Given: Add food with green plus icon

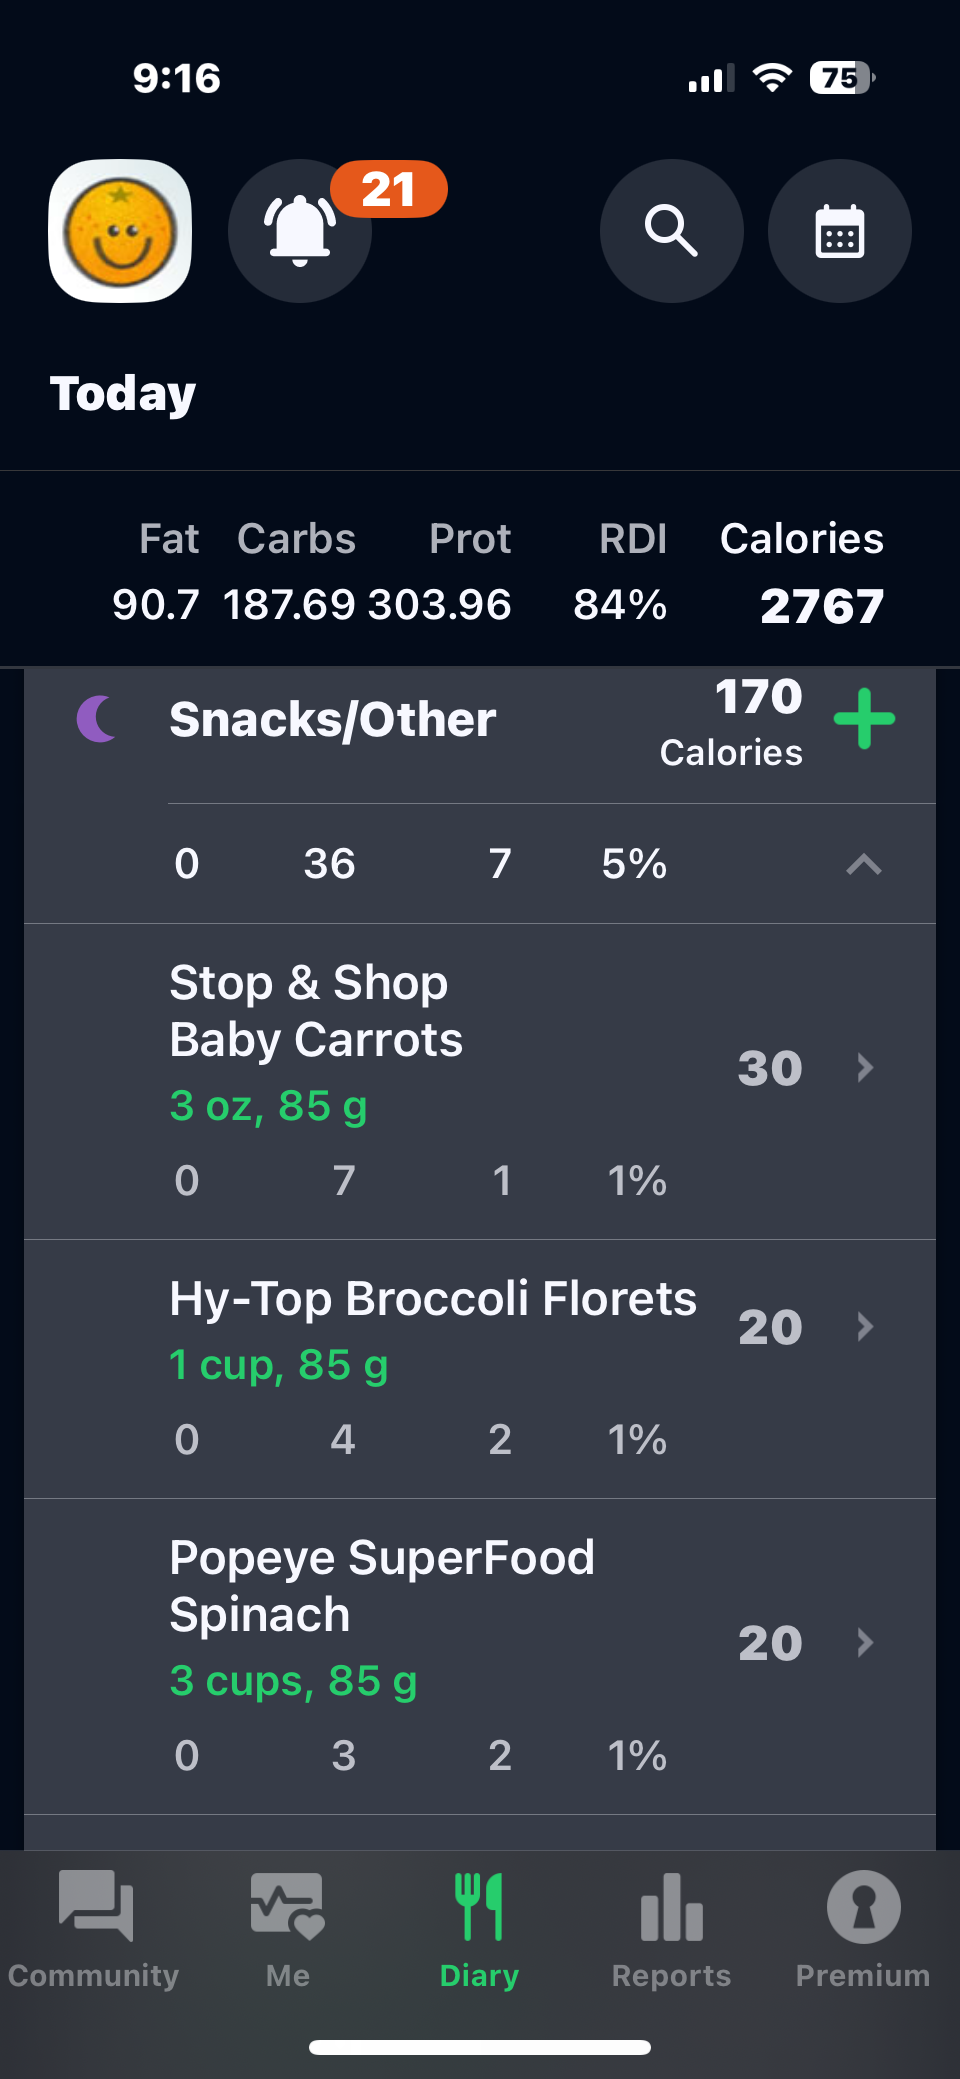Looking at the screenshot, I should click(864, 719).
